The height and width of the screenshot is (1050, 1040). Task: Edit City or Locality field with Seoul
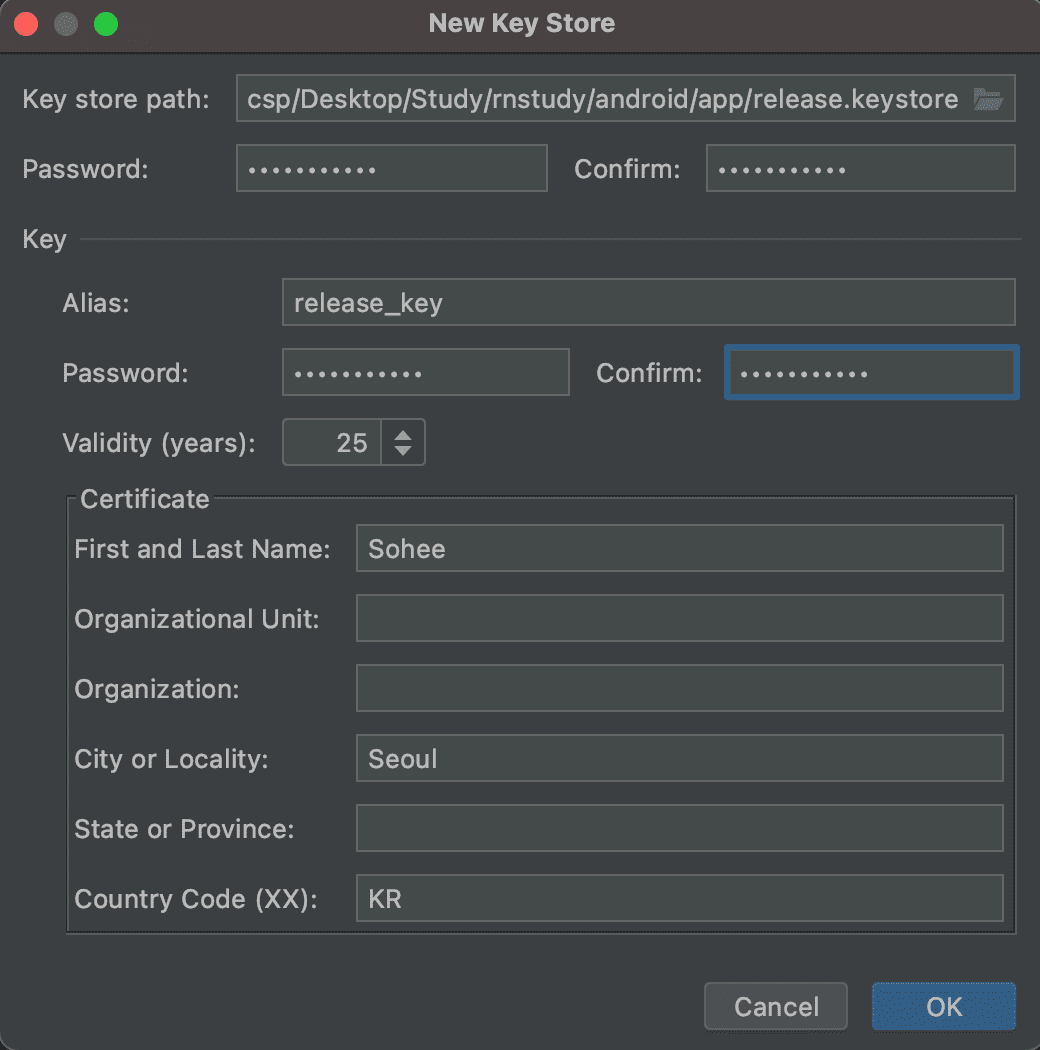[x=679, y=759]
